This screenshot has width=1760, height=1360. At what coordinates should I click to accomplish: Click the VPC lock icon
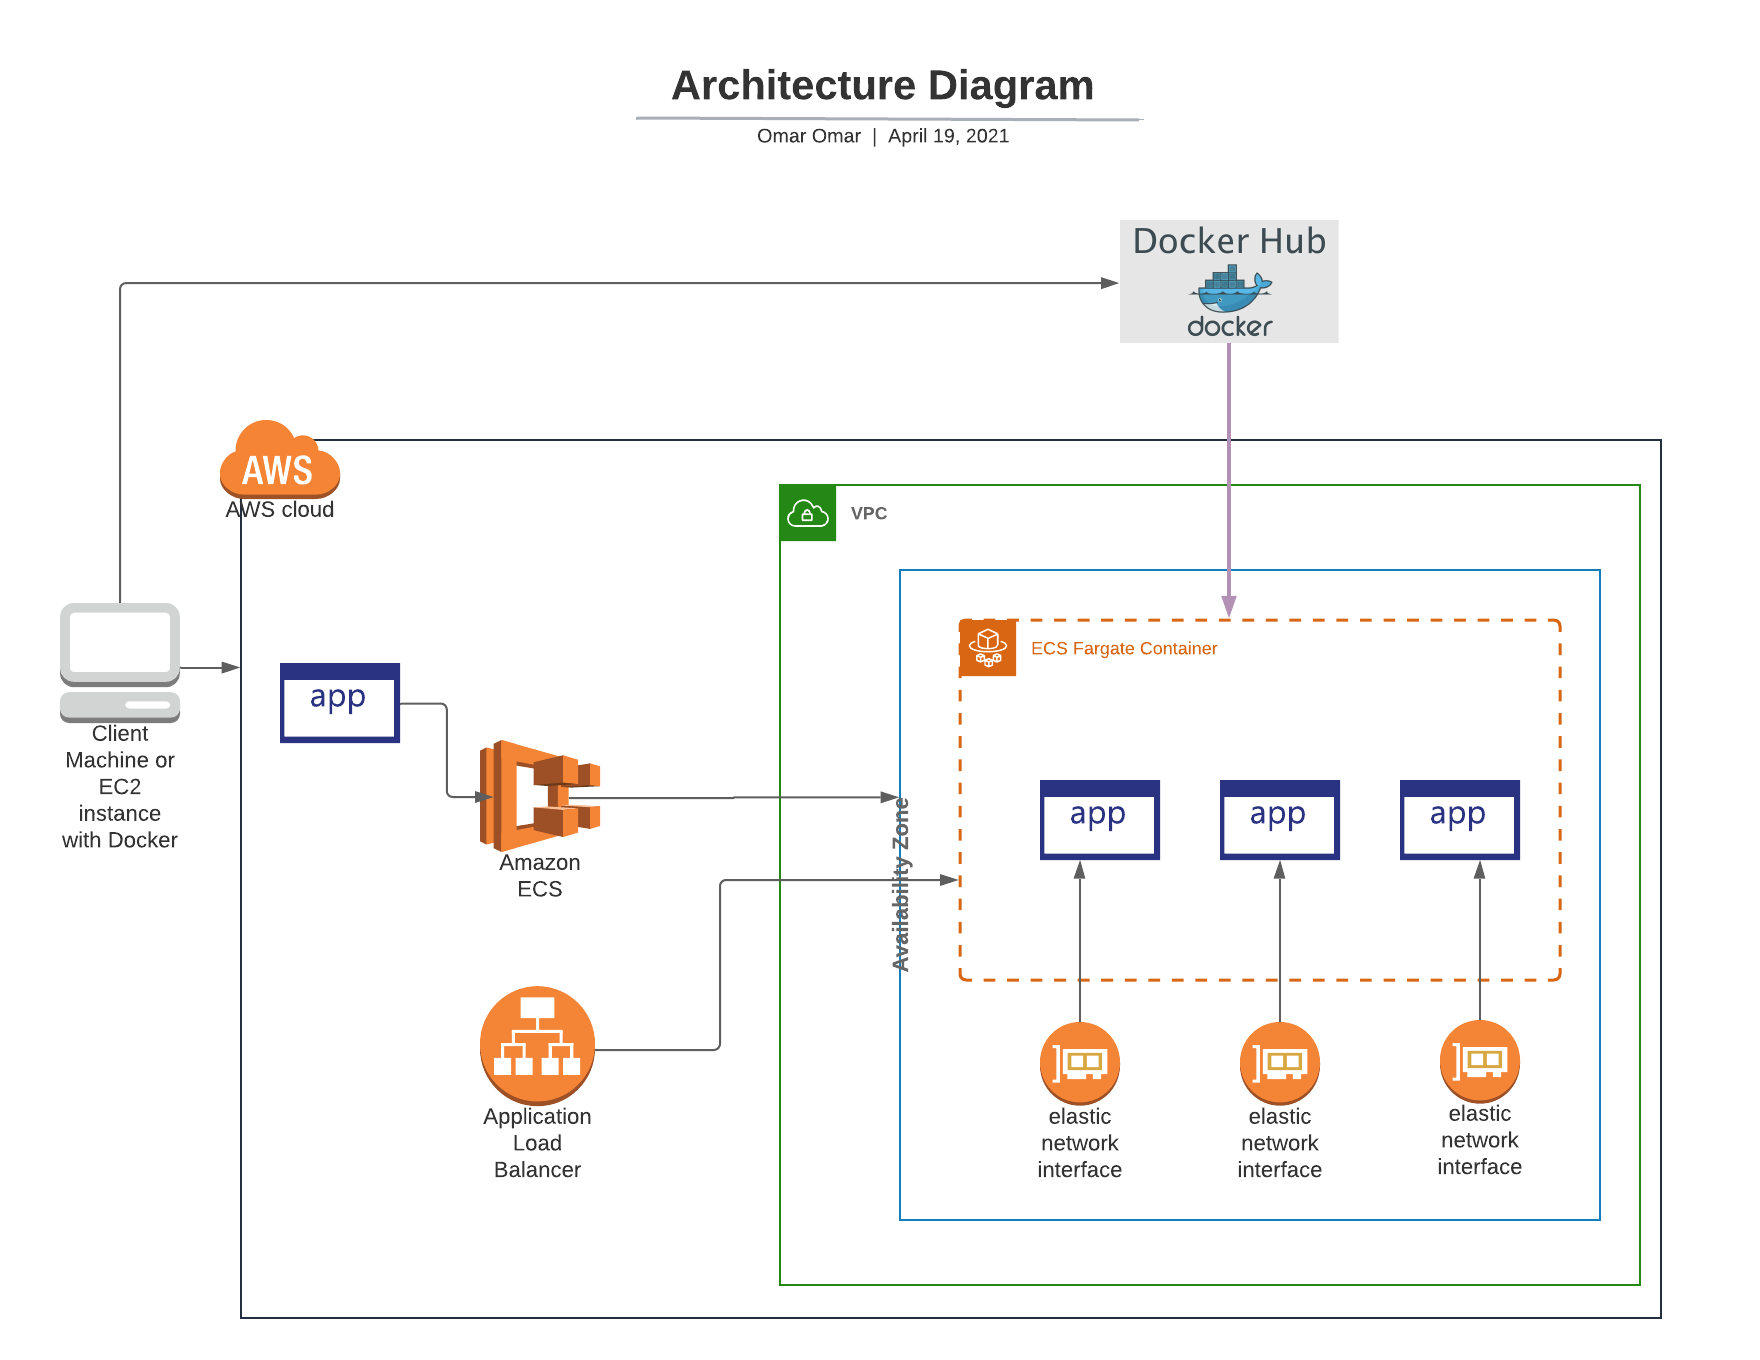tap(808, 513)
